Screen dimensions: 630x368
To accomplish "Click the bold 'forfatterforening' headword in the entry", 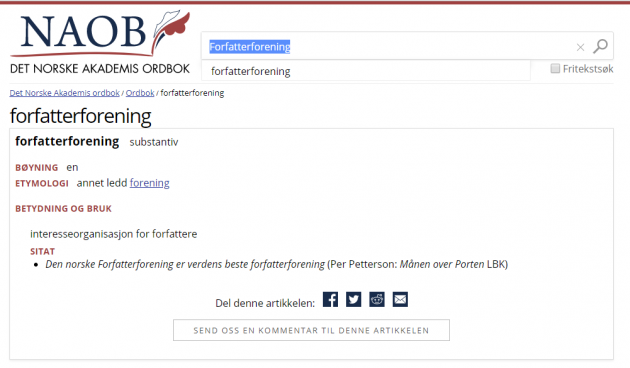I will tap(67, 141).
